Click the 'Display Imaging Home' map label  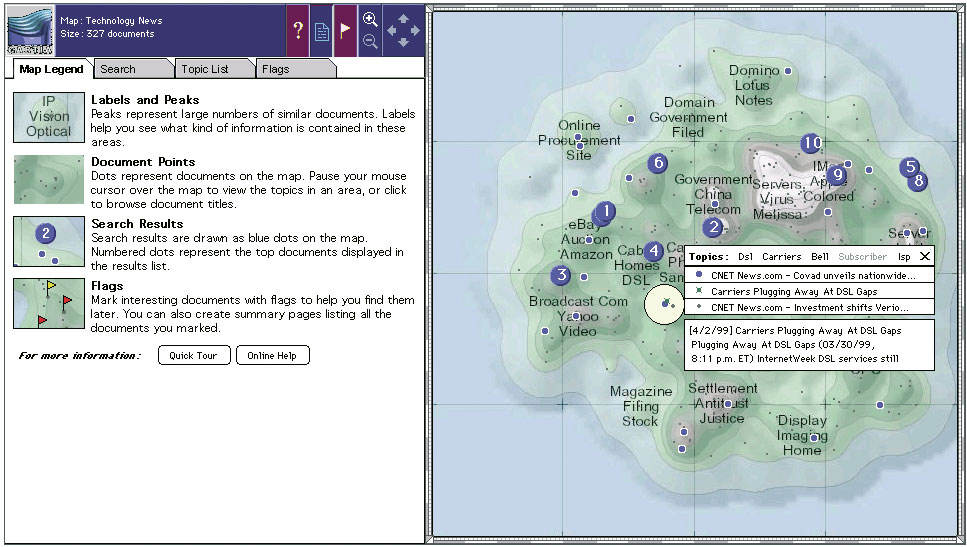(x=802, y=435)
